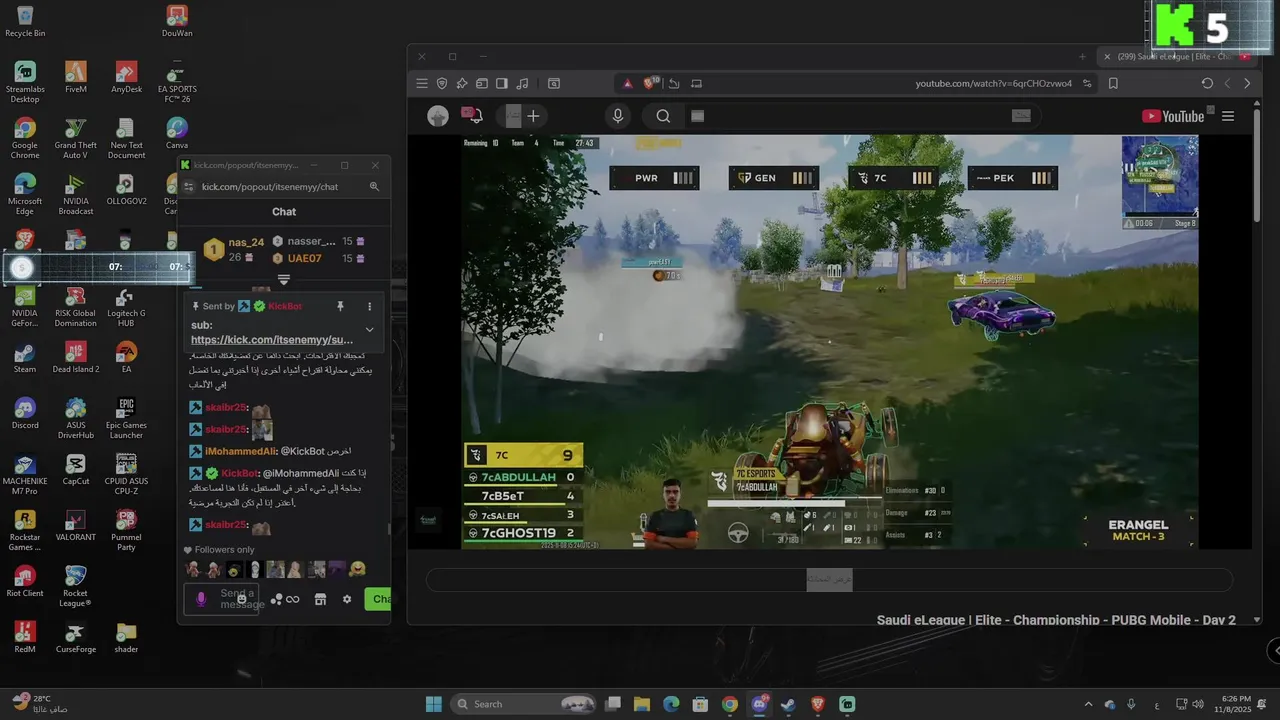This screenshot has width=1280, height=720.
Task: Click the YouTube logo
Action: coord(1173,116)
